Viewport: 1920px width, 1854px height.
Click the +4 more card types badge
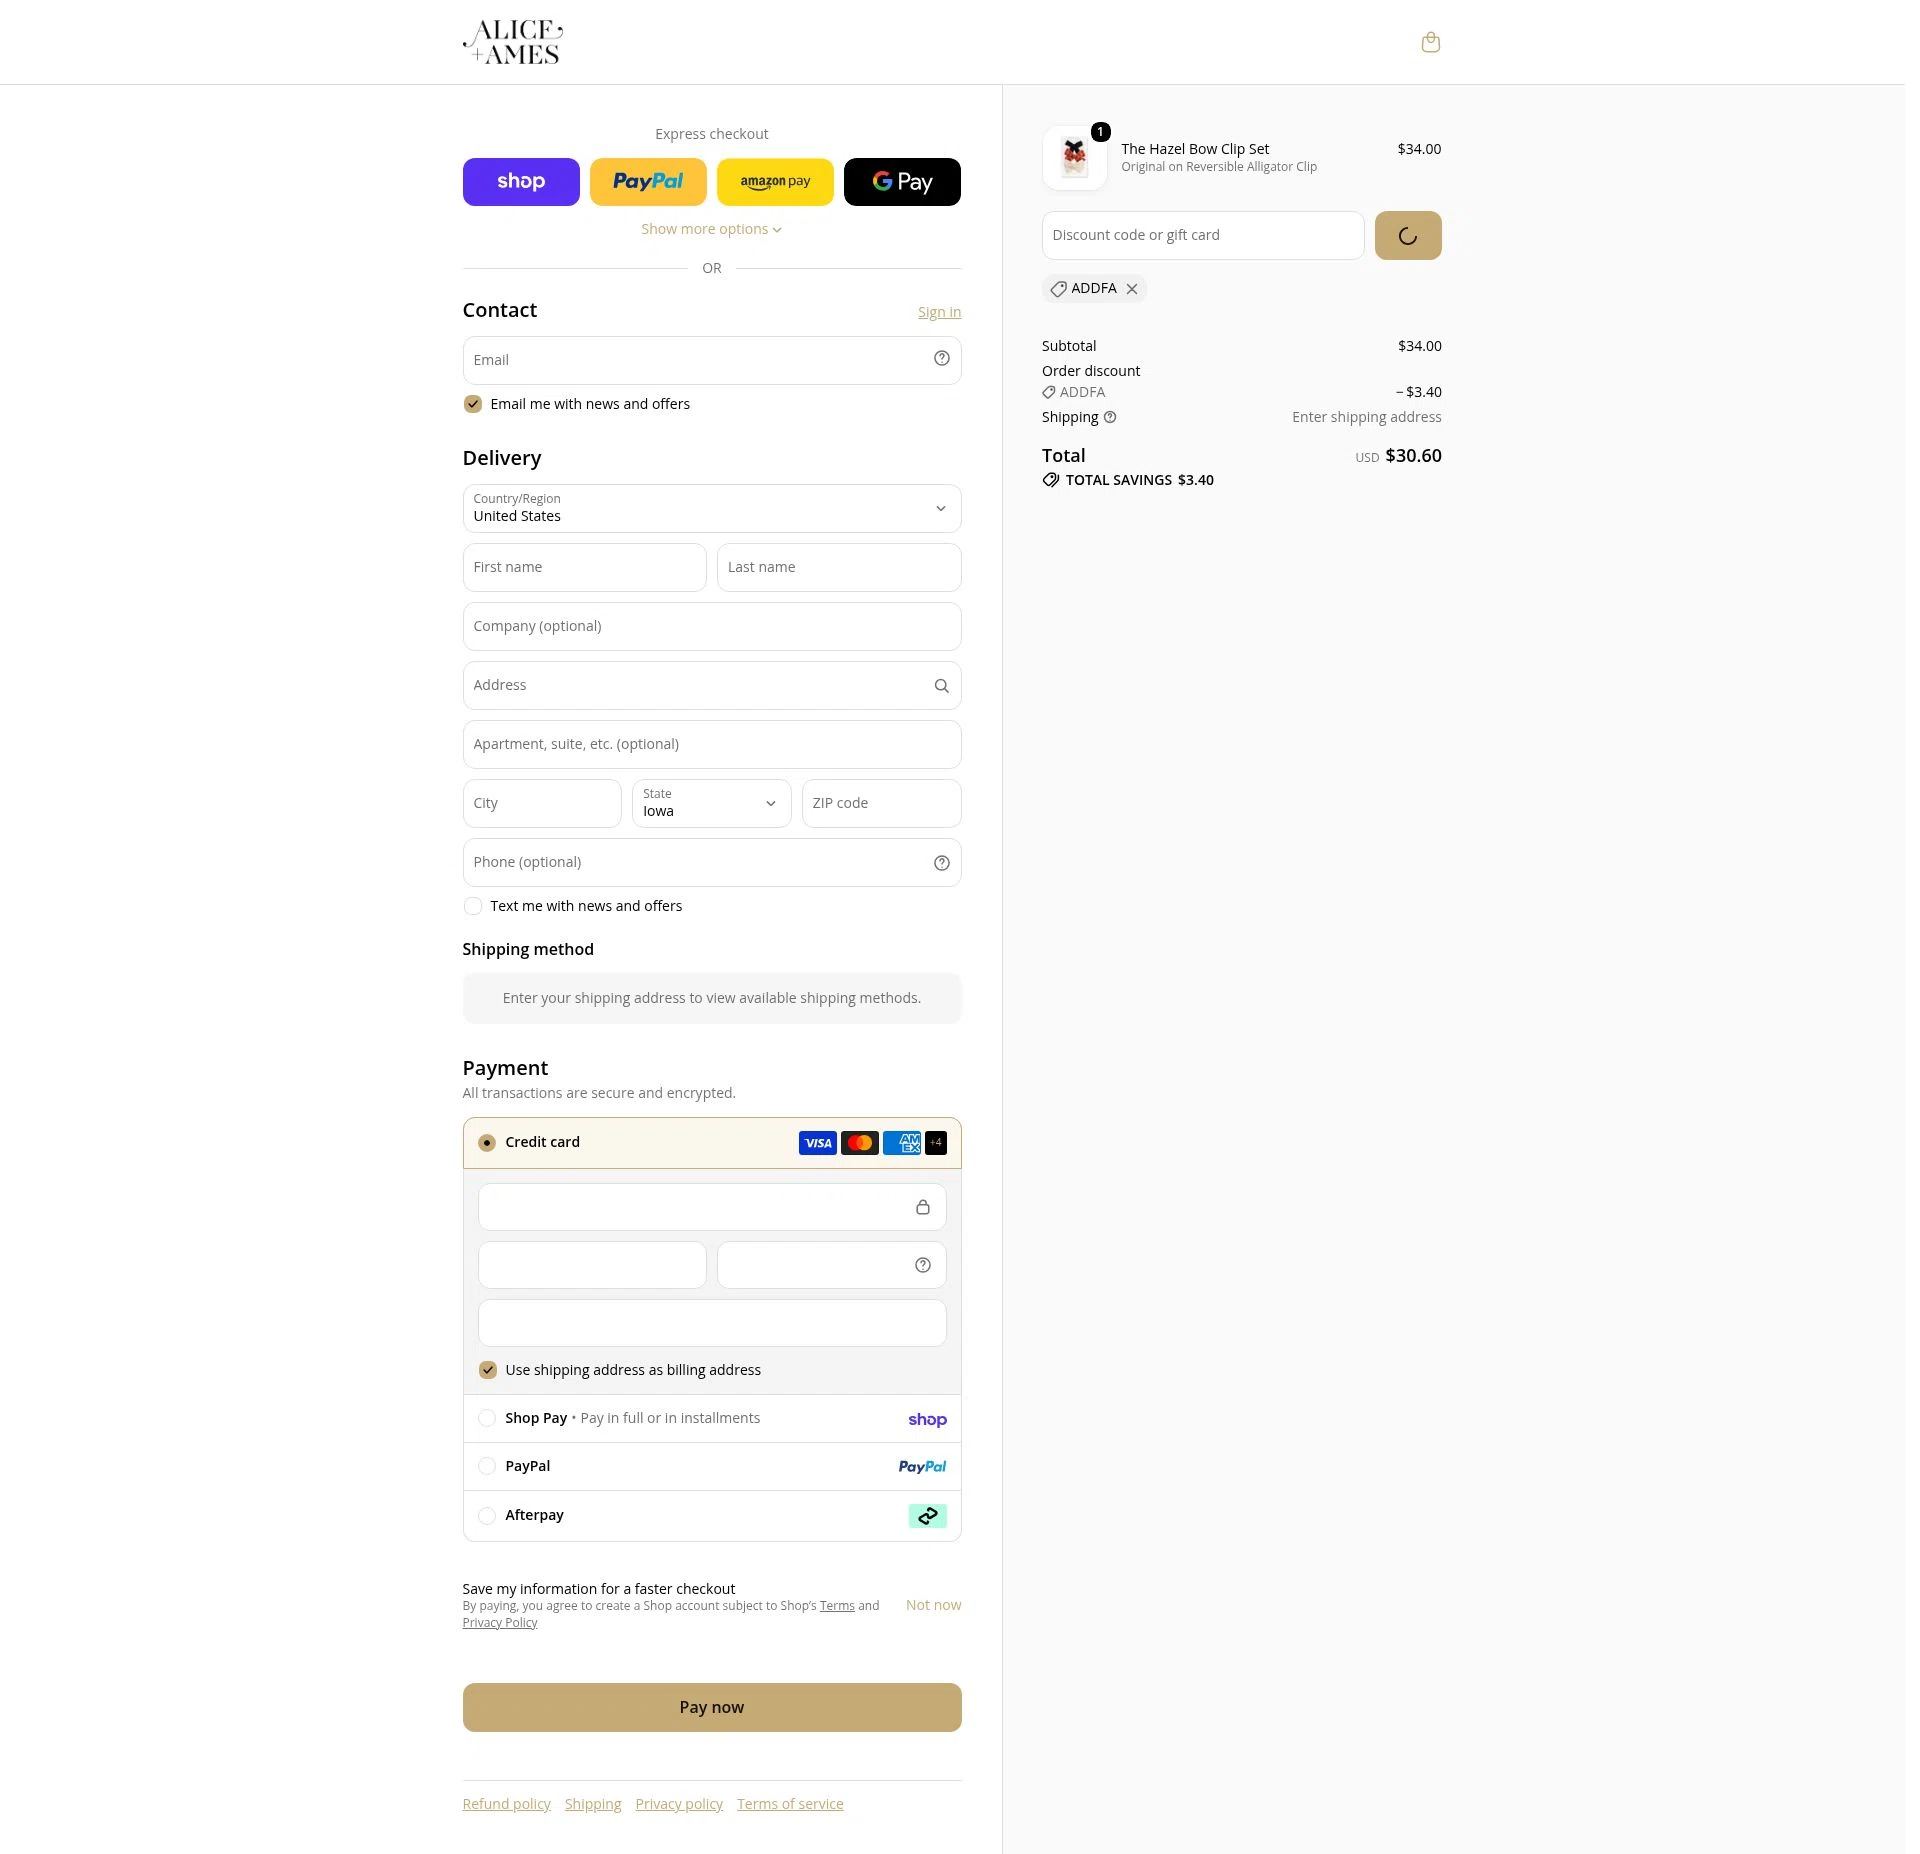(x=935, y=1143)
